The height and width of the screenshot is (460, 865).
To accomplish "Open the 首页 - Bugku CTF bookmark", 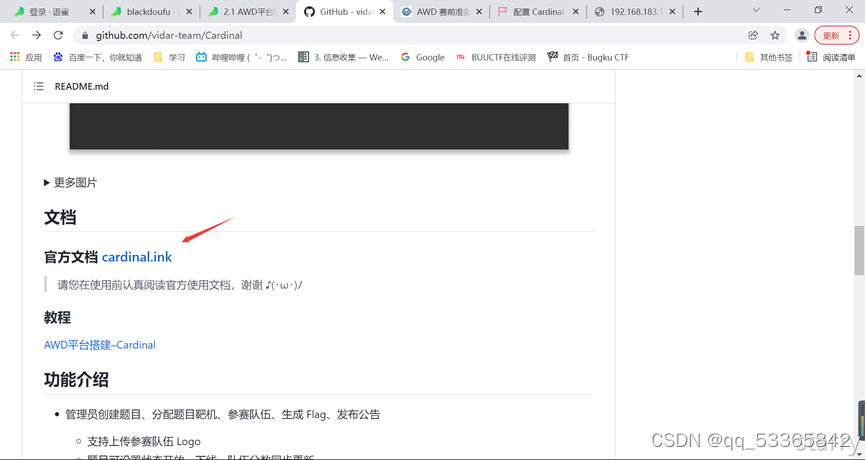I will (588, 57).
